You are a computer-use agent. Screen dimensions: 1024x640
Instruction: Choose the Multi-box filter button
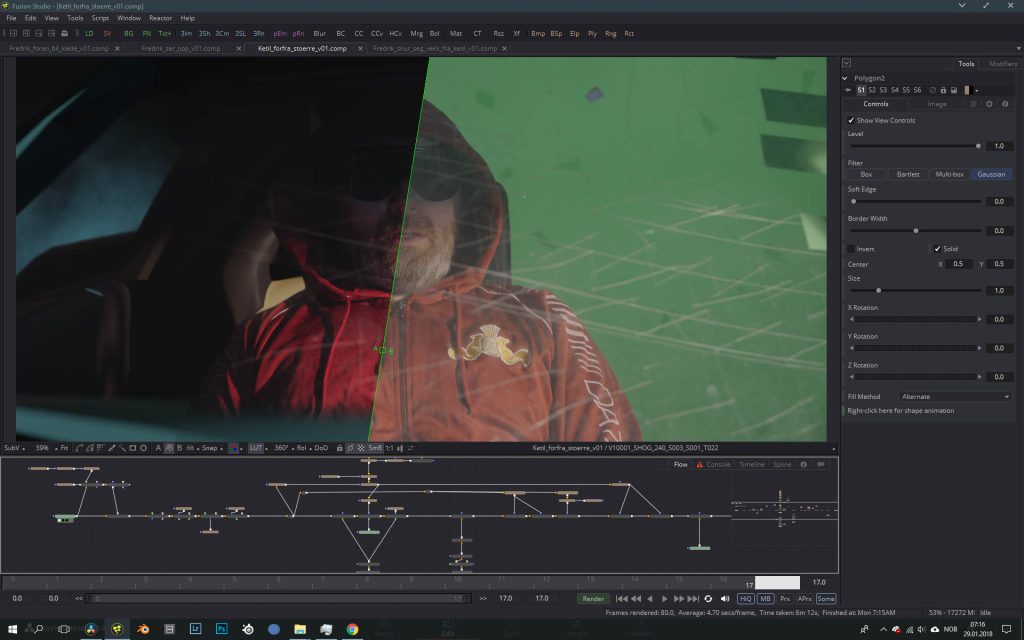949,174
